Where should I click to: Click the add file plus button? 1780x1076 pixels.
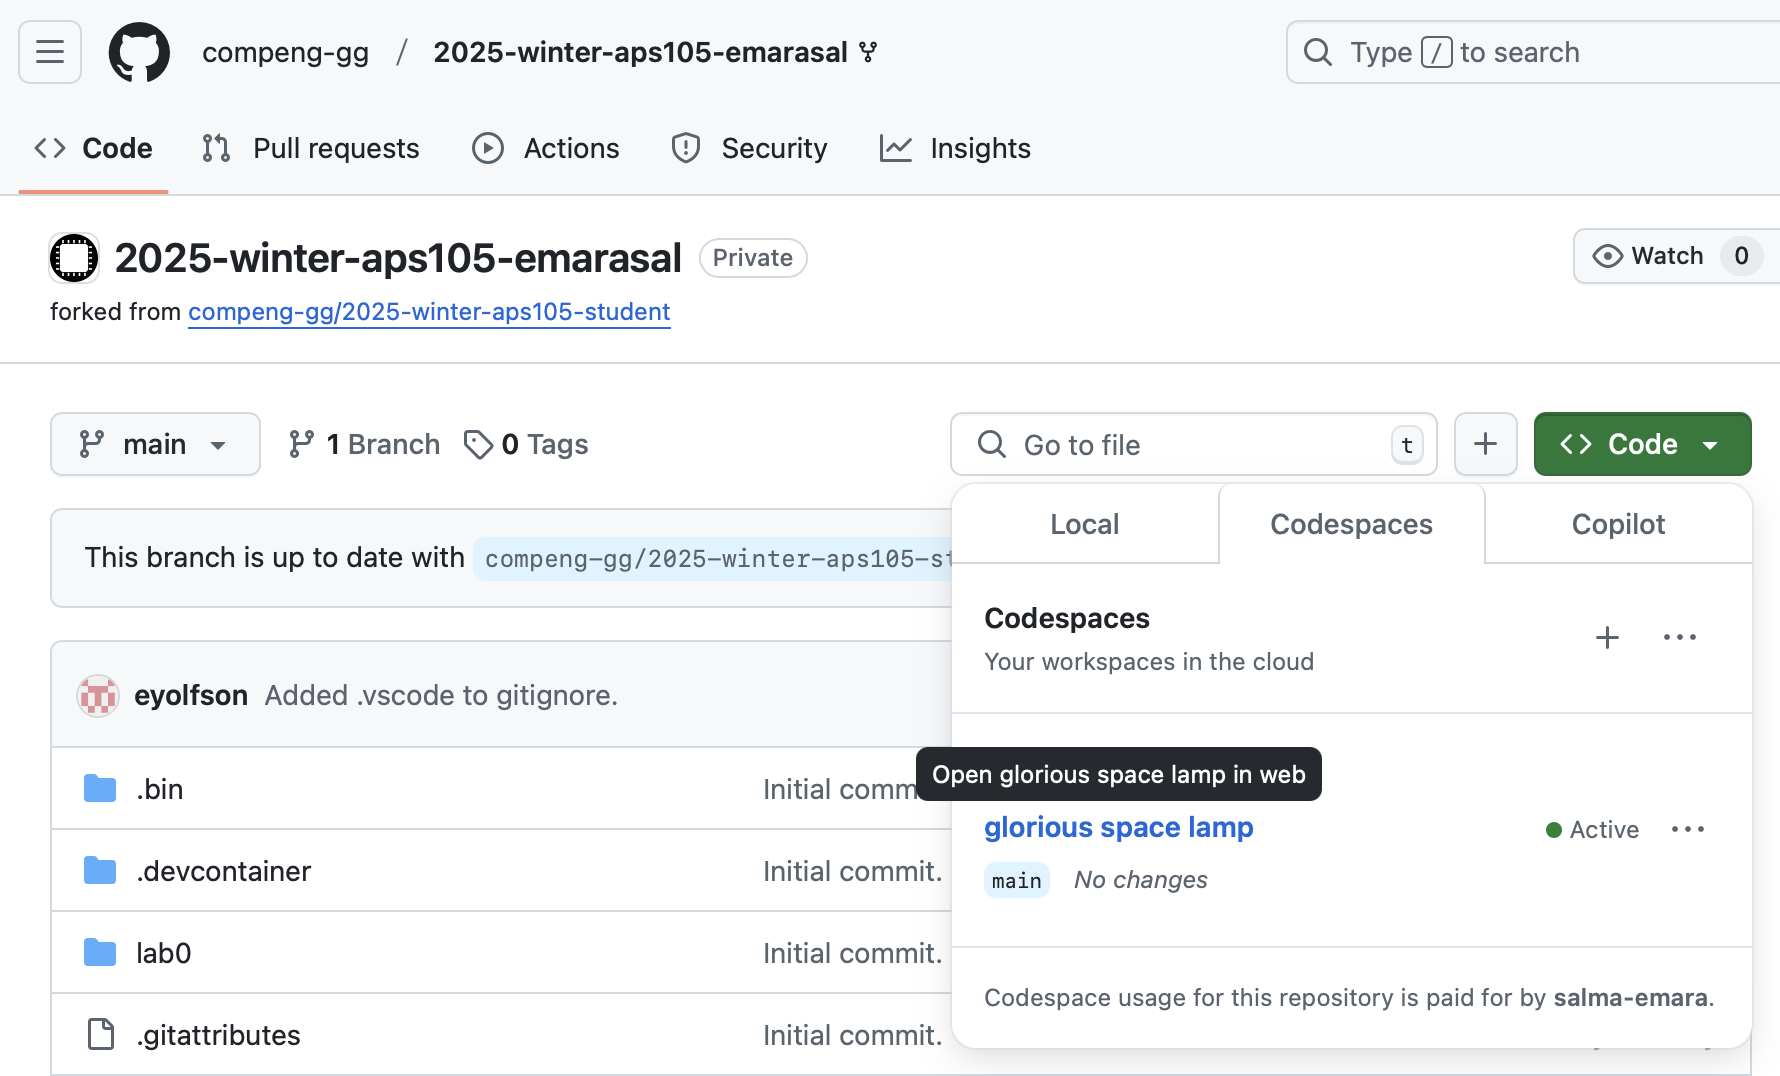click(1485, 444)
